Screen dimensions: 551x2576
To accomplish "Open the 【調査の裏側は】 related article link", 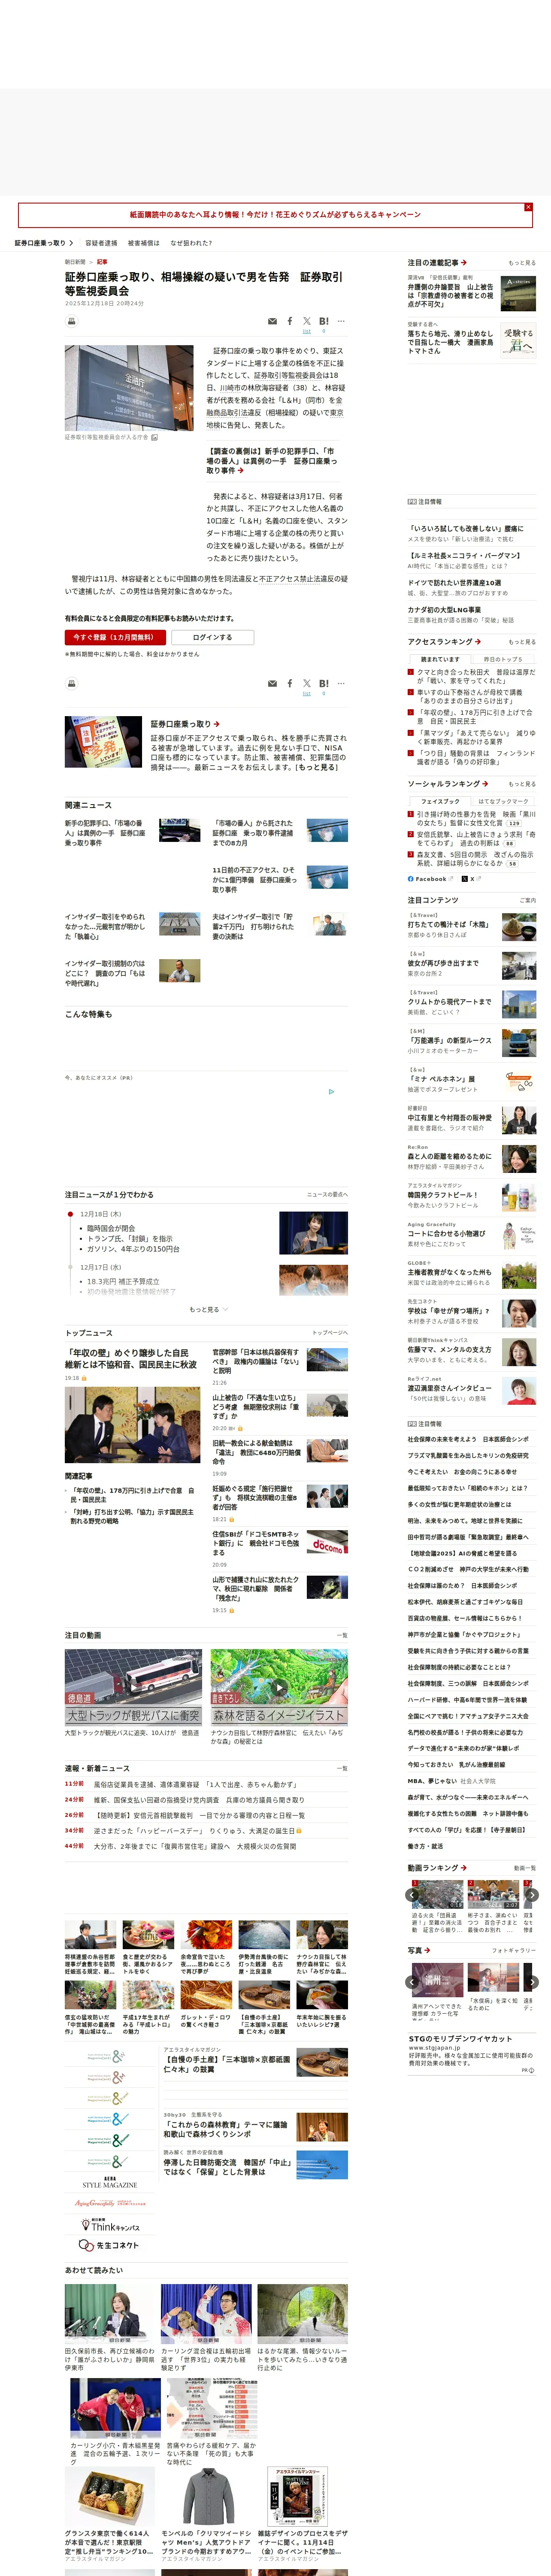I will point(272,461).
